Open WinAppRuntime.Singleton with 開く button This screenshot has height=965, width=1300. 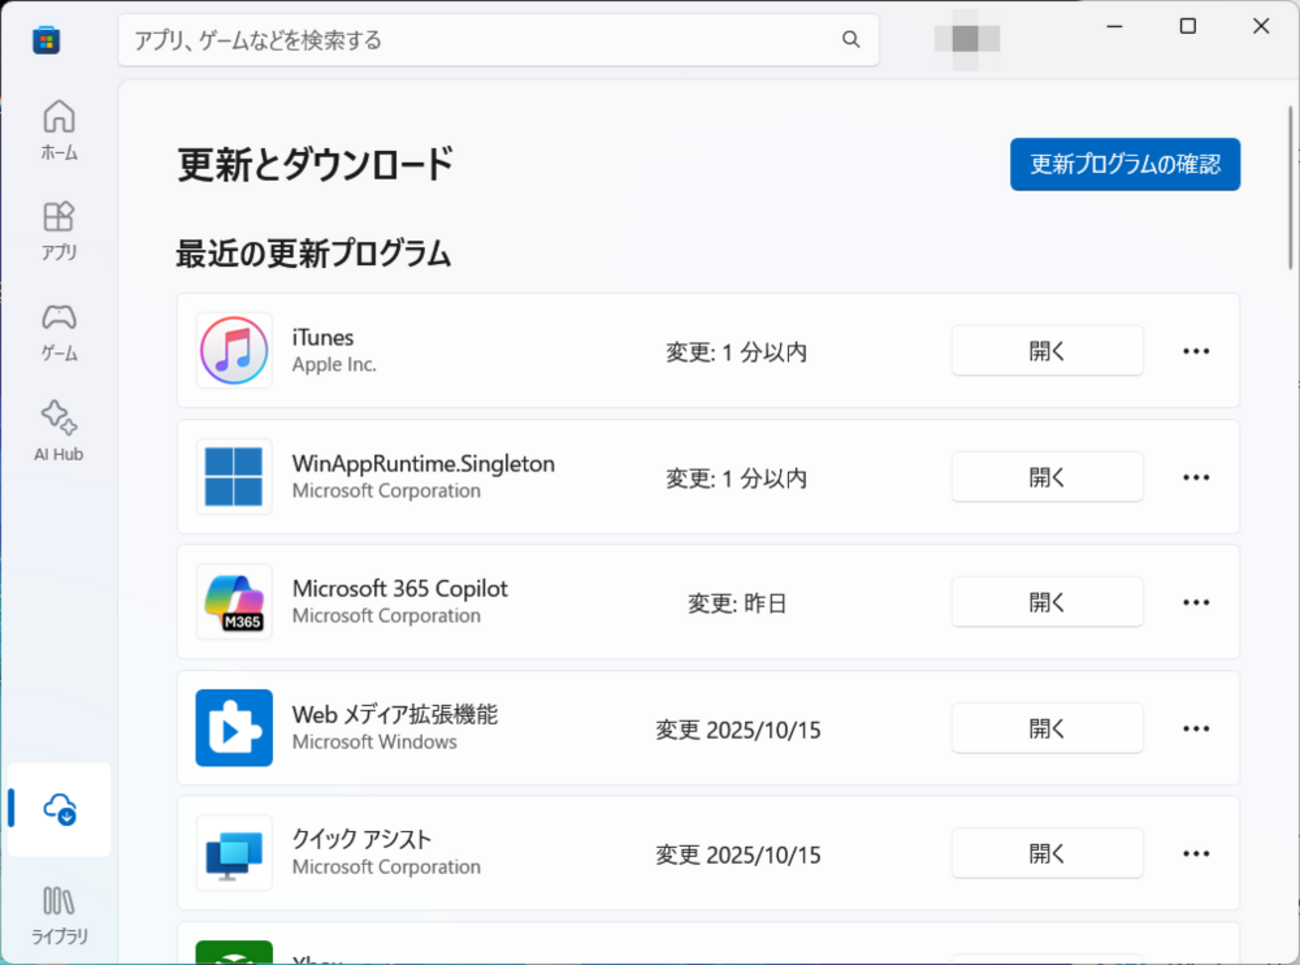1047,477
